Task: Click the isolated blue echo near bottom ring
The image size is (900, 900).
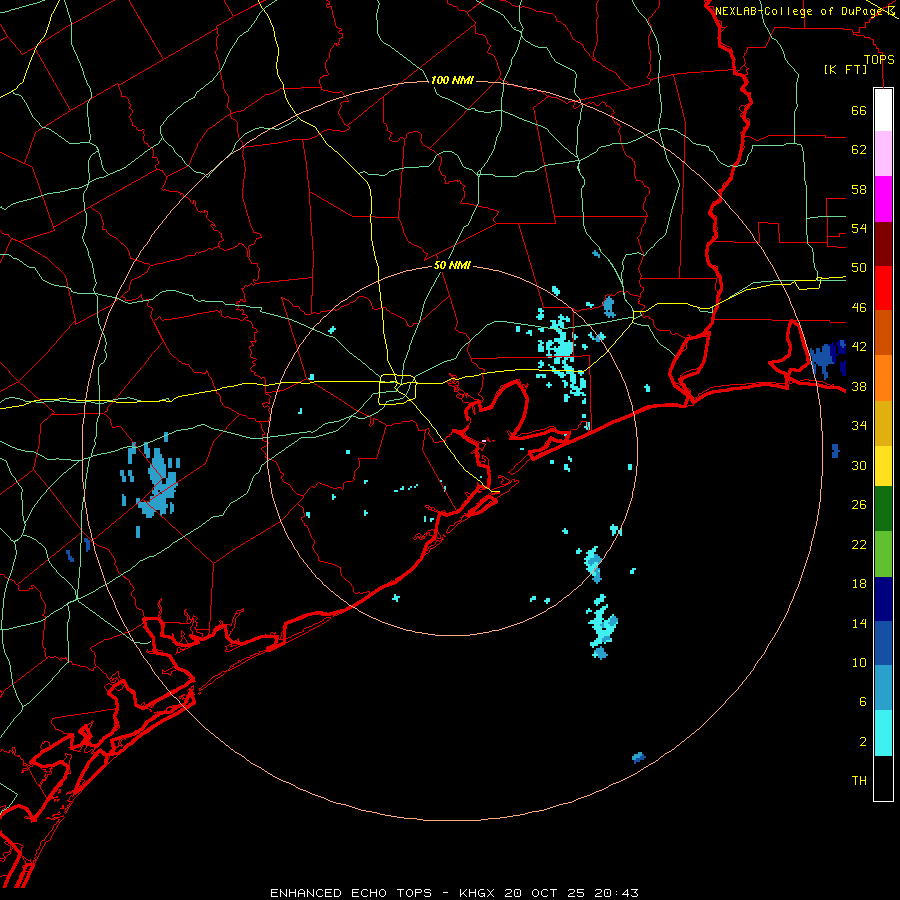Action: [x=638, y=758]
